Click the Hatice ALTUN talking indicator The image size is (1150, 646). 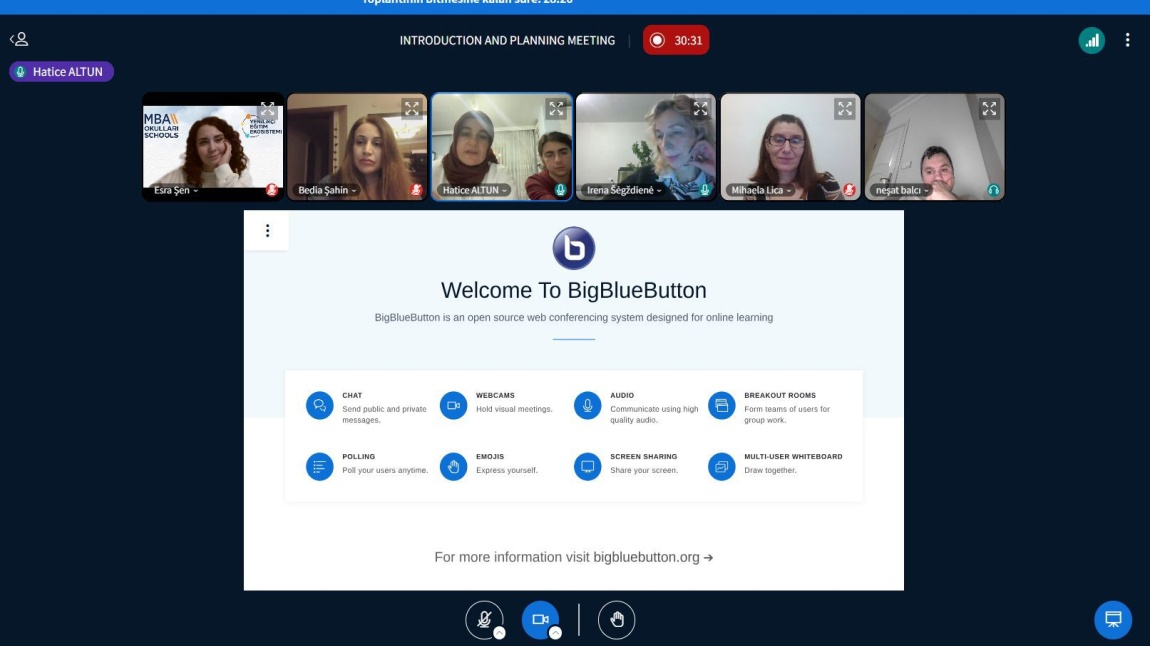(x=62, y=72)
